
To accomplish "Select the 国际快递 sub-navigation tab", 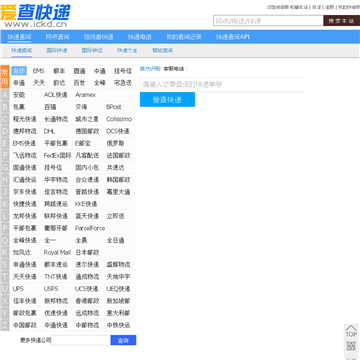I will 57,50.
